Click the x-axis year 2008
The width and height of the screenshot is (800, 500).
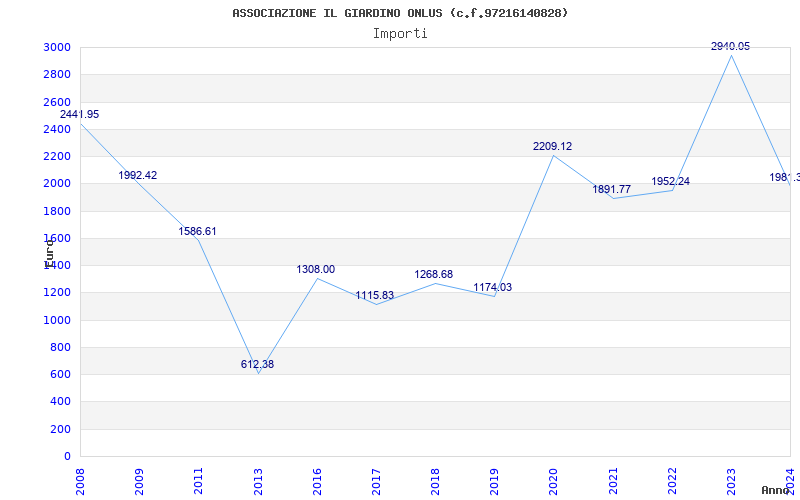point(80,481)
